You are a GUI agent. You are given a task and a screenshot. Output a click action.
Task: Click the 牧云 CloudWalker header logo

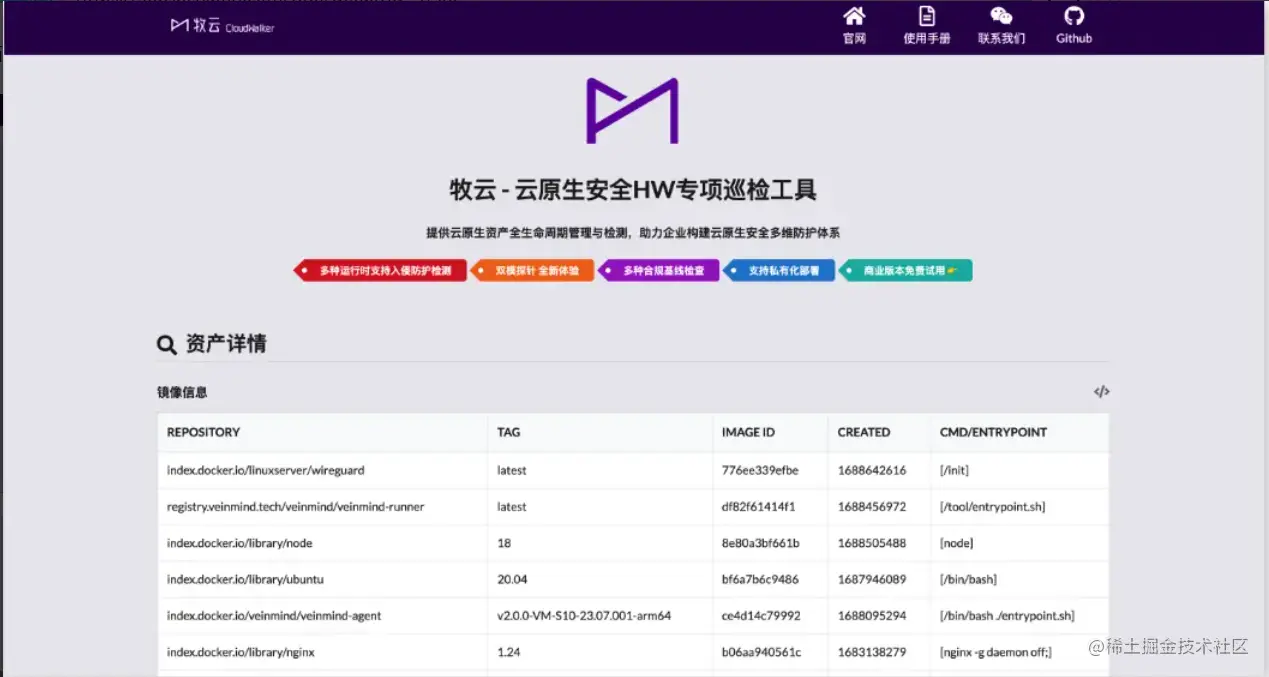[x=222, y=26]
